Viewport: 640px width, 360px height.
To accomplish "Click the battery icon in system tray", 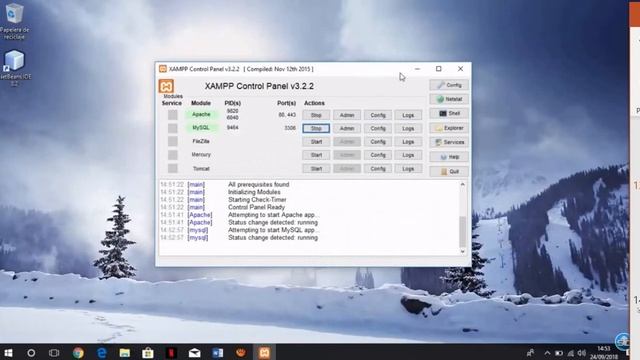I will (559, 353).
